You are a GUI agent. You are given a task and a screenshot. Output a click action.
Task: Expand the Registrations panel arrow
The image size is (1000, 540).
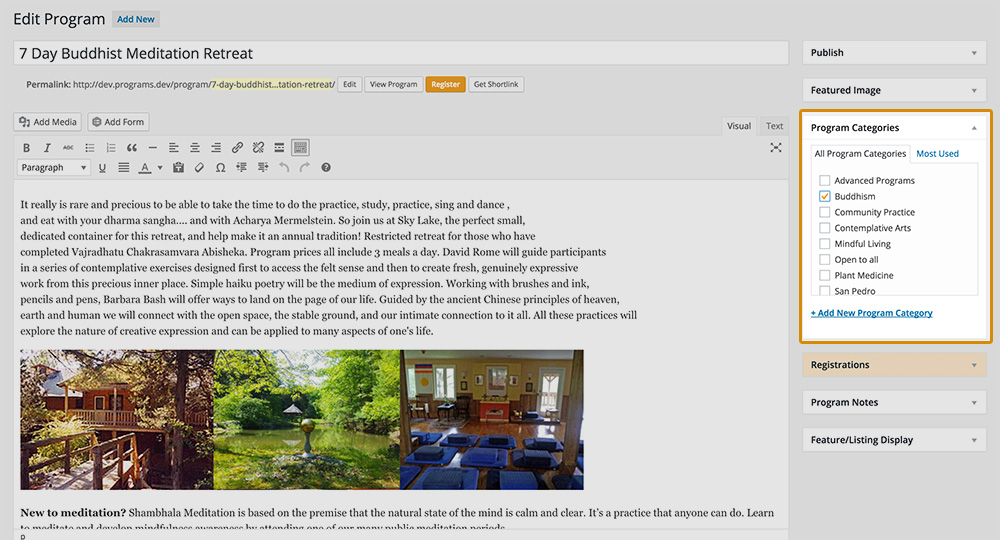click(x=974, y=365)
